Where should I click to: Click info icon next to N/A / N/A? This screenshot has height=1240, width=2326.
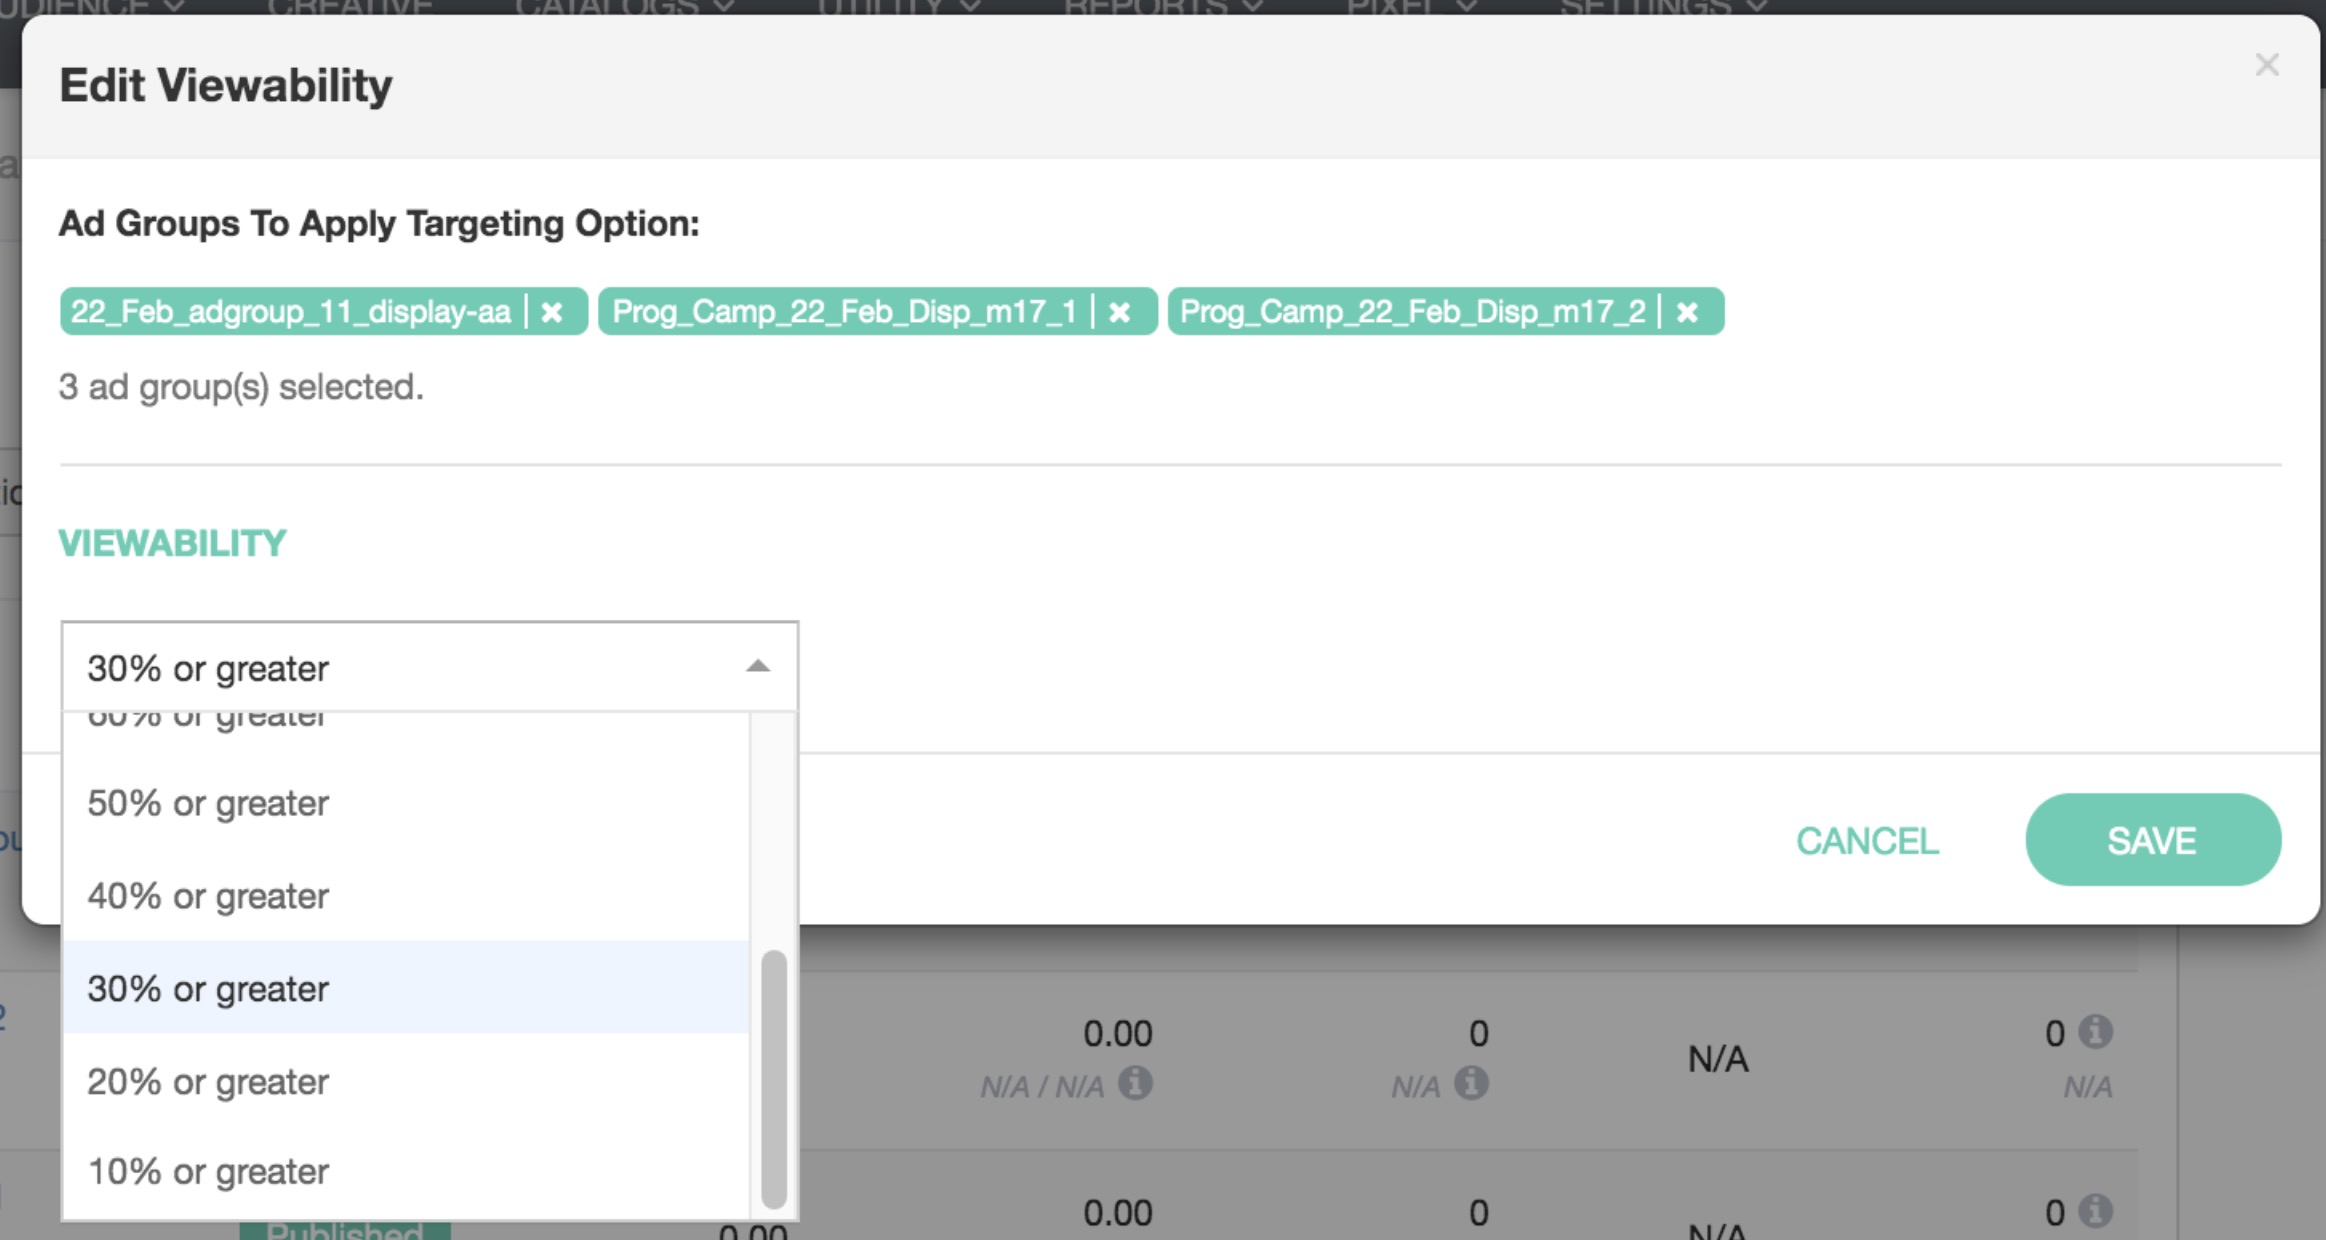(x=1135, y=1083)
